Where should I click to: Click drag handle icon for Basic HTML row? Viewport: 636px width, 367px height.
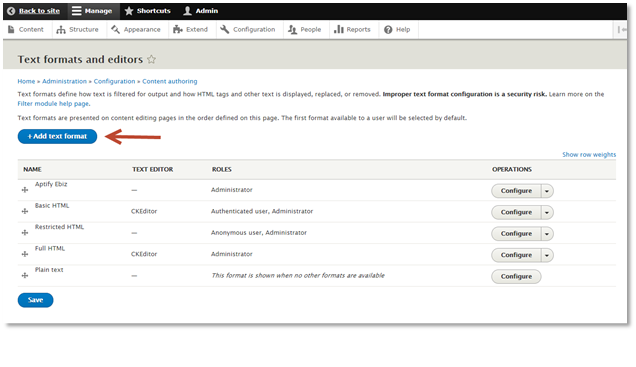(25, 211)
